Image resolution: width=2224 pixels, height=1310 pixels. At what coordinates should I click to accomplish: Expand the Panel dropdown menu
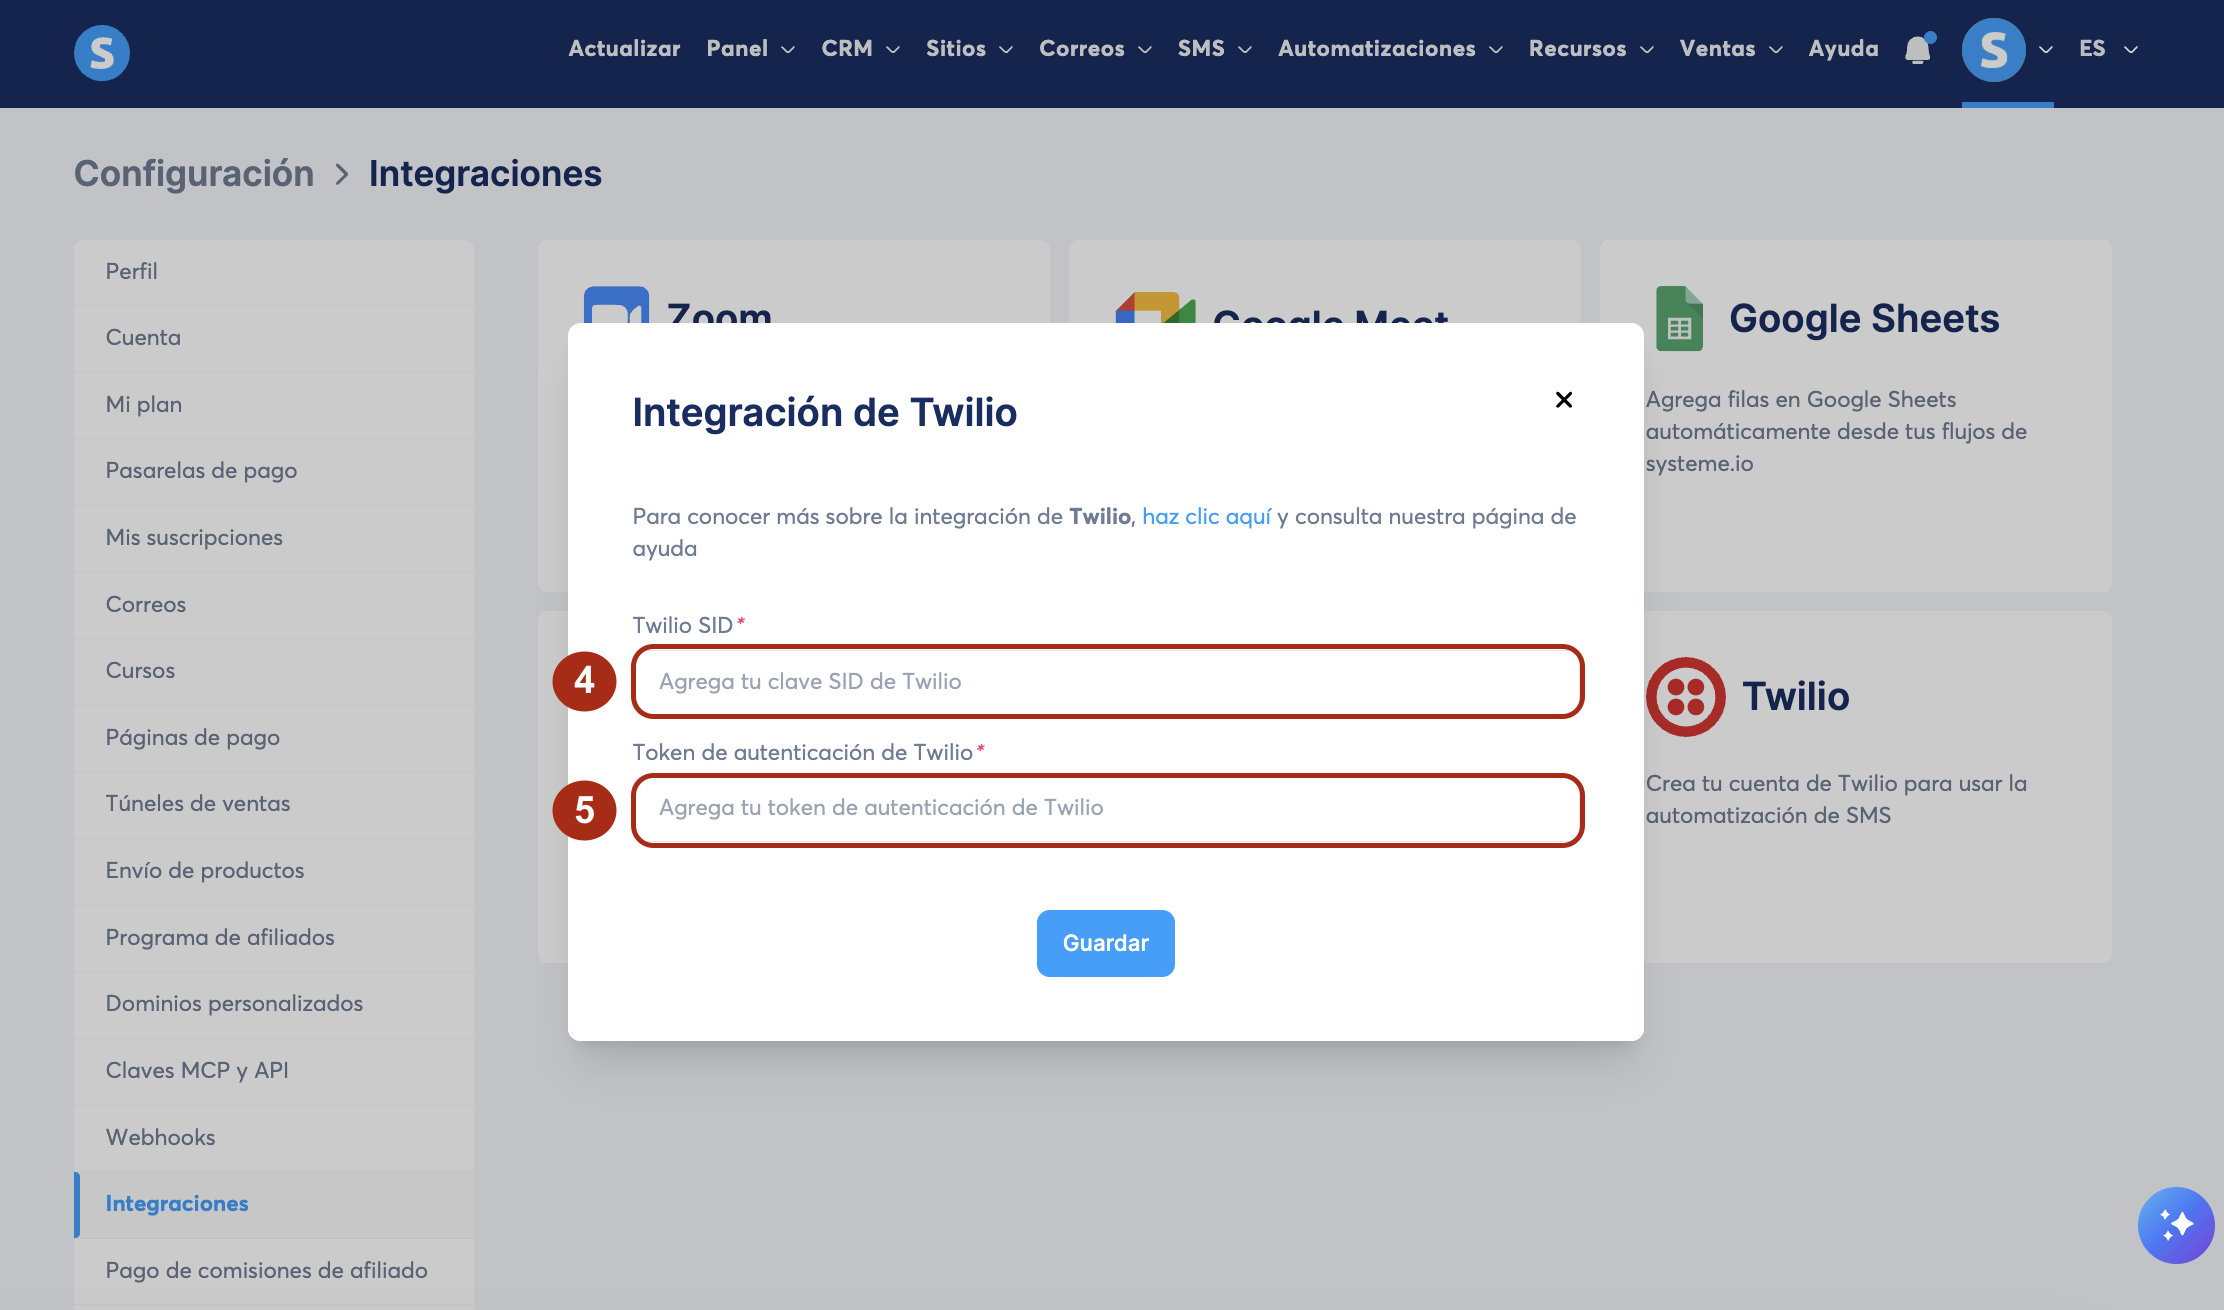750,48
